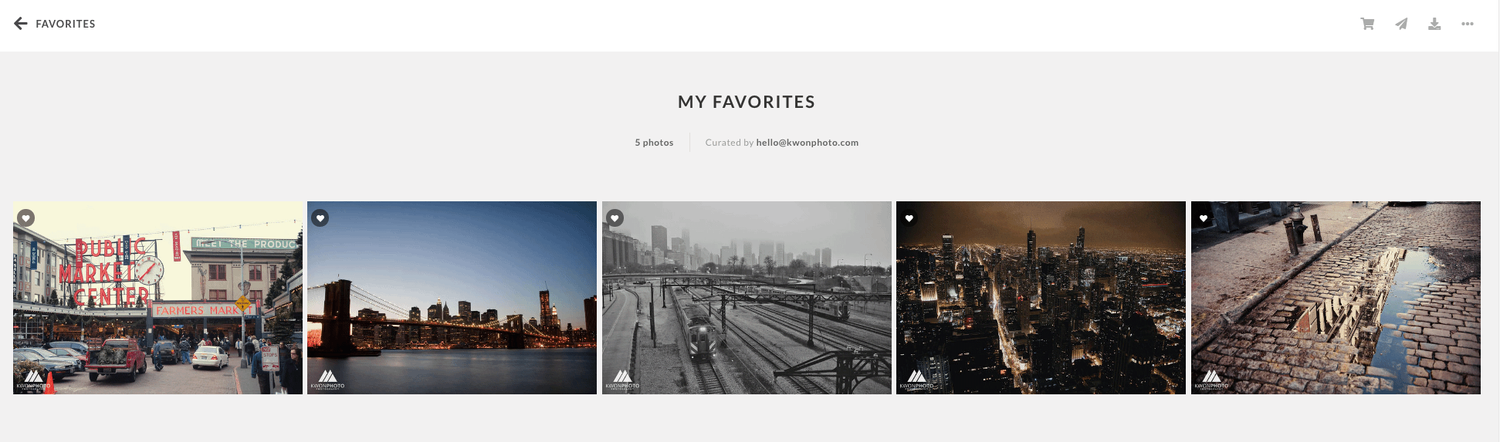This screenshot has height=442, width=1500.
Task: Unfavorite the Public Market Center photo heart
Action: [26, 218]
